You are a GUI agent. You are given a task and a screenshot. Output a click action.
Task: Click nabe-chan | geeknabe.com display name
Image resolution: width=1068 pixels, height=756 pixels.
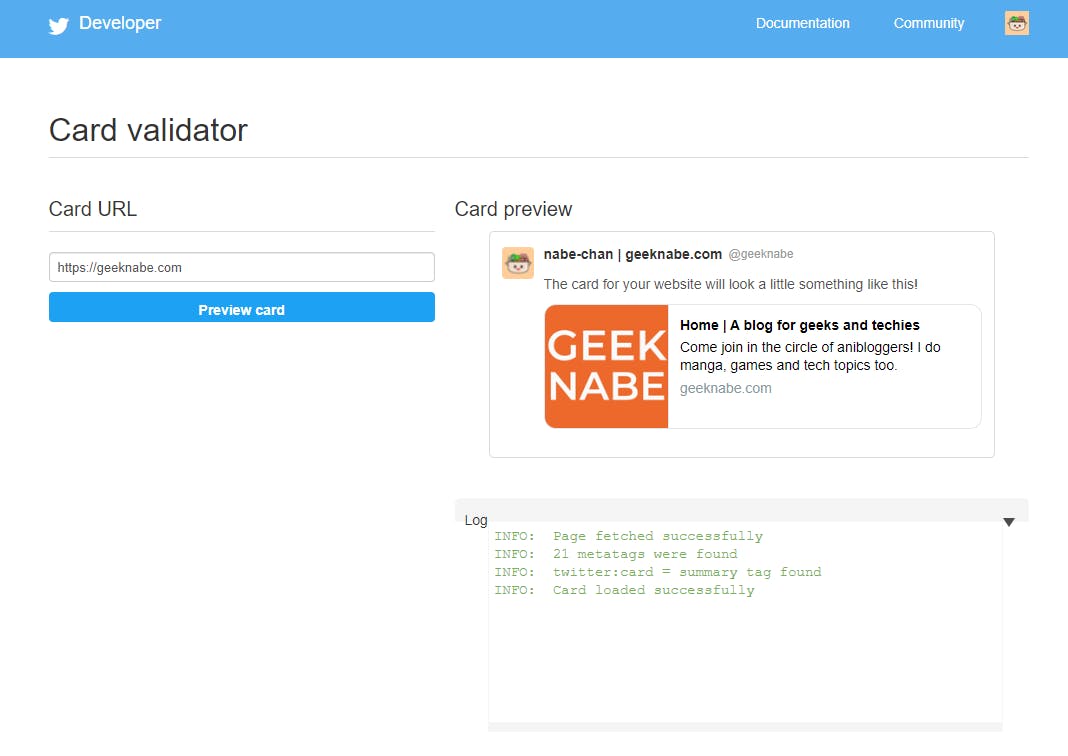tap(633, 254)
